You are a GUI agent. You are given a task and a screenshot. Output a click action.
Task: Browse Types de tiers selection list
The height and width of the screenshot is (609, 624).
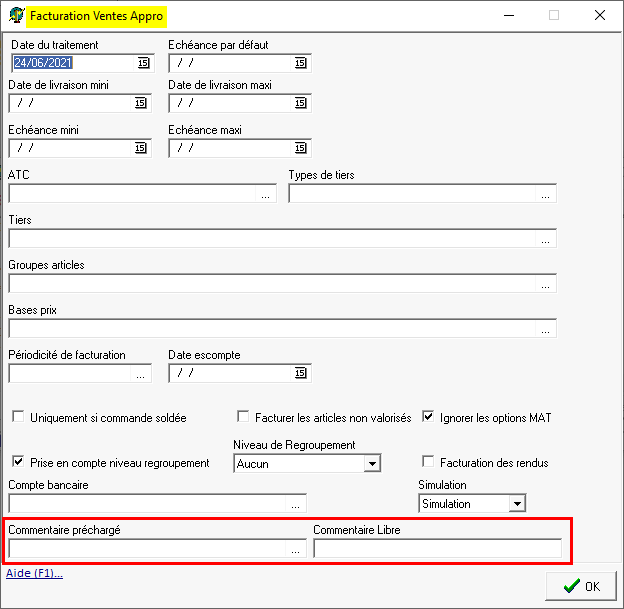[546, 194]
